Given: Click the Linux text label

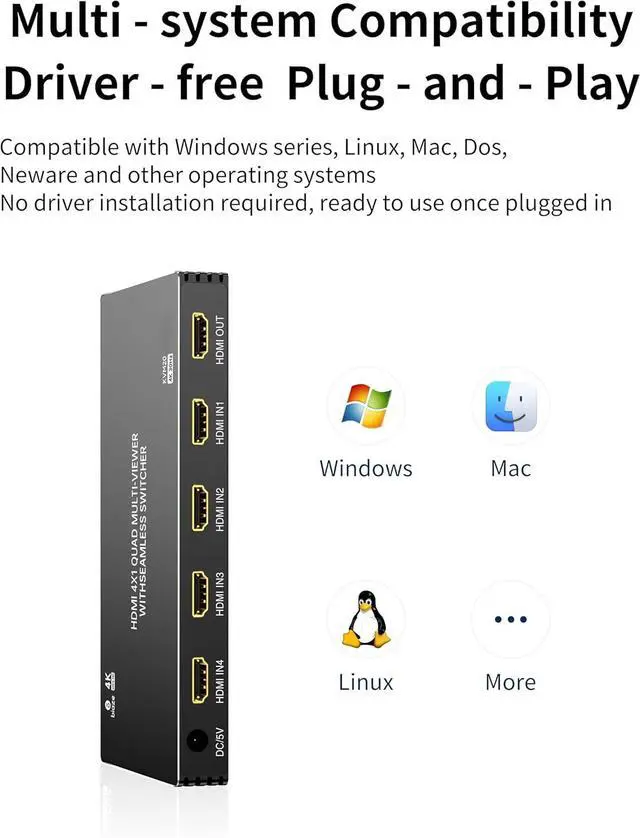Looking at the screenshot, I should 366,682.
